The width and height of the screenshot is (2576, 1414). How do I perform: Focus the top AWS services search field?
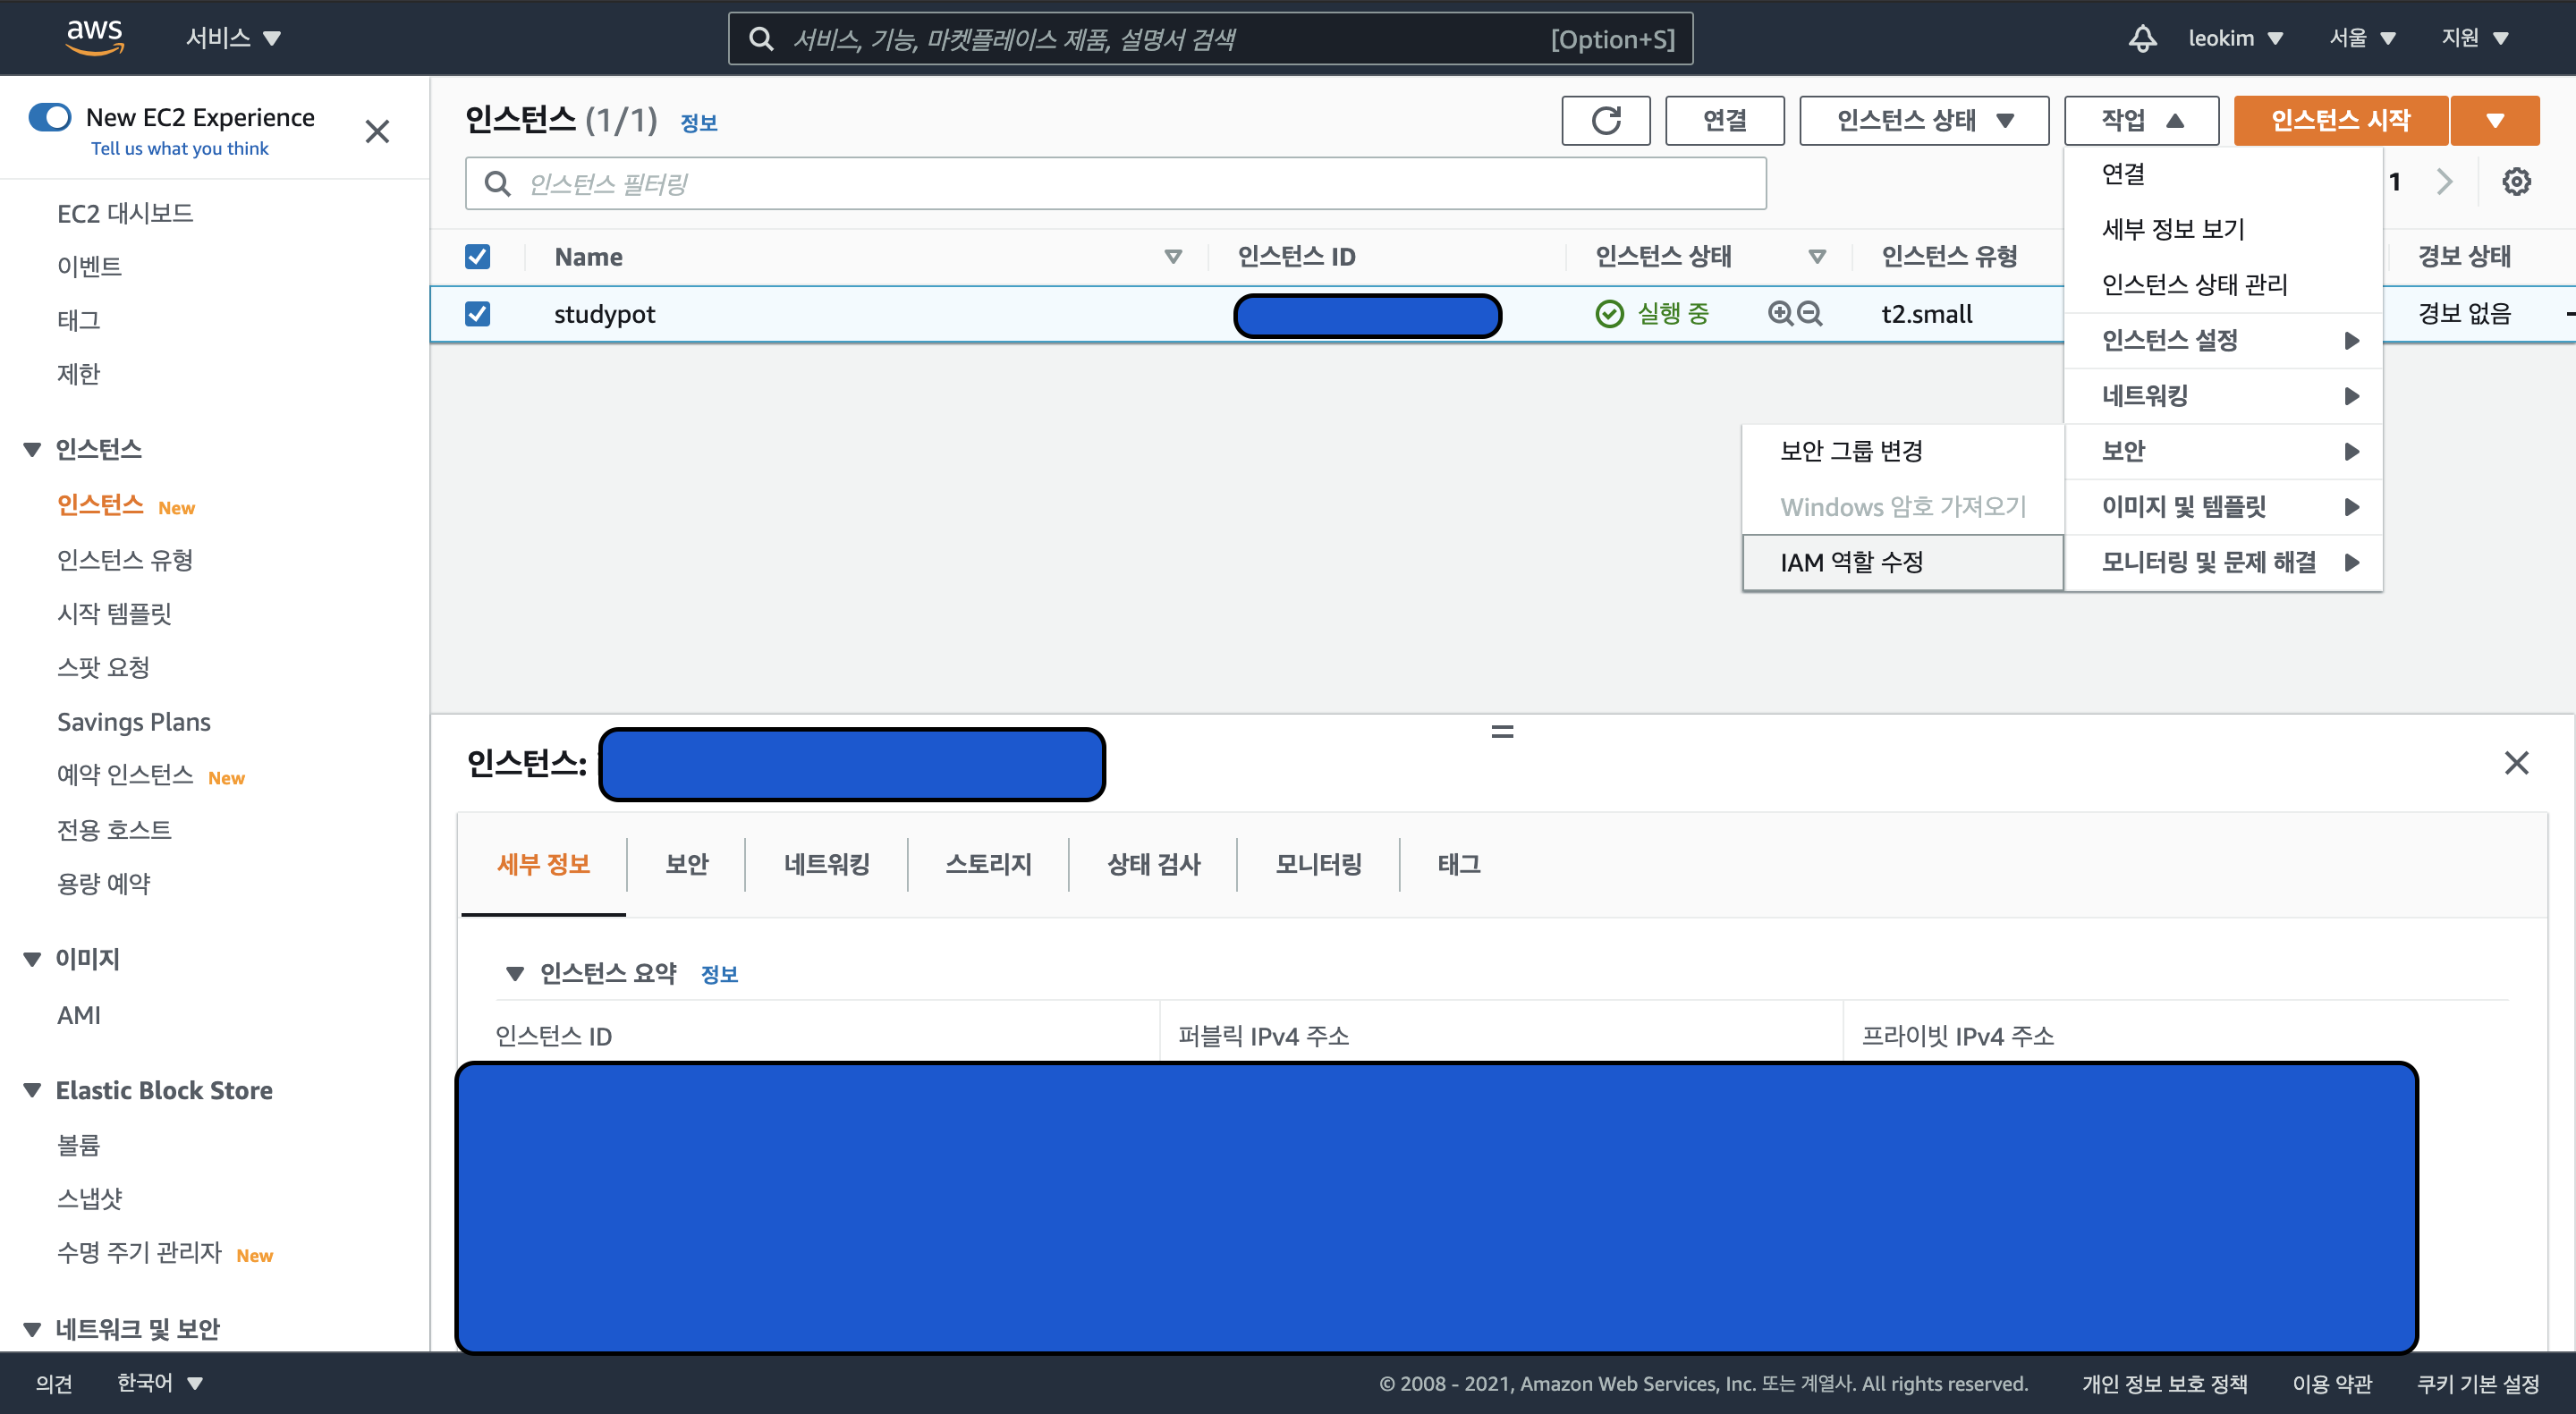coord(1210,39)
